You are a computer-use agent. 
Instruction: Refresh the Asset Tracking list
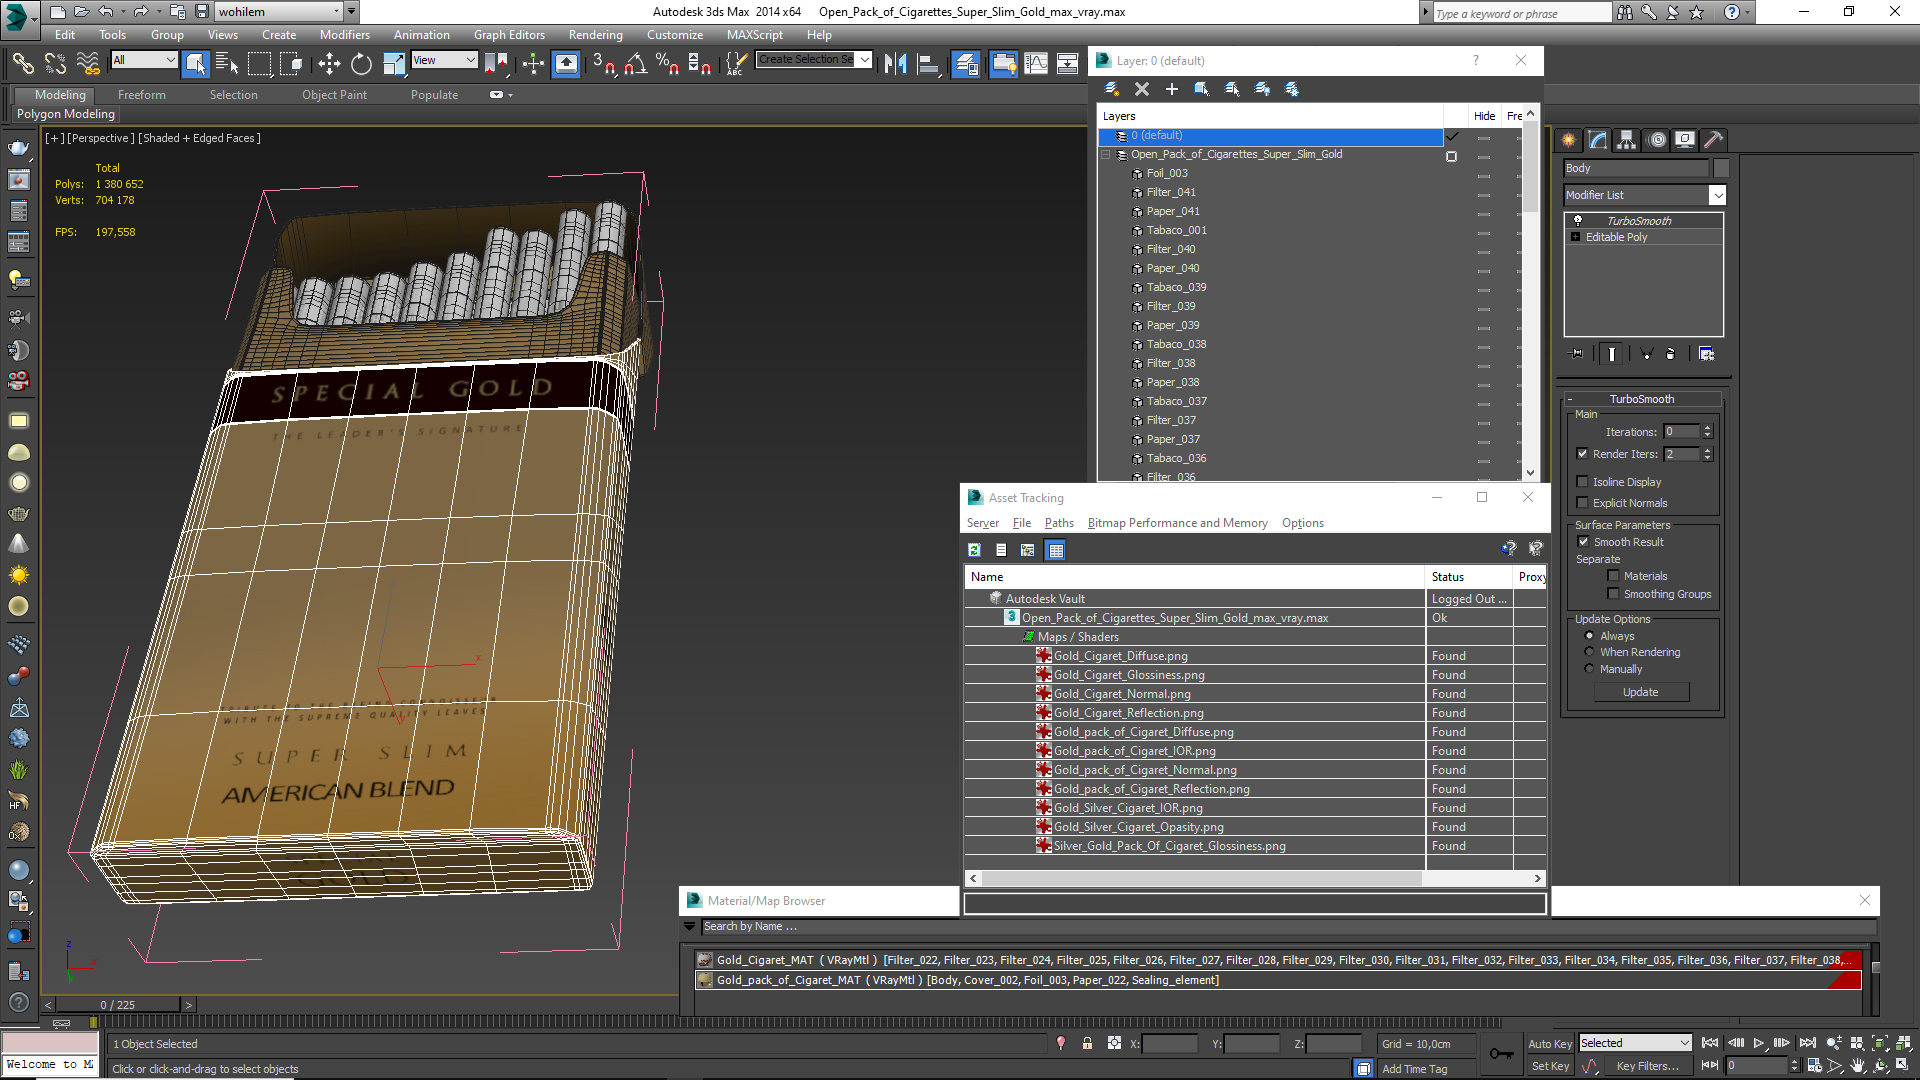974,550
